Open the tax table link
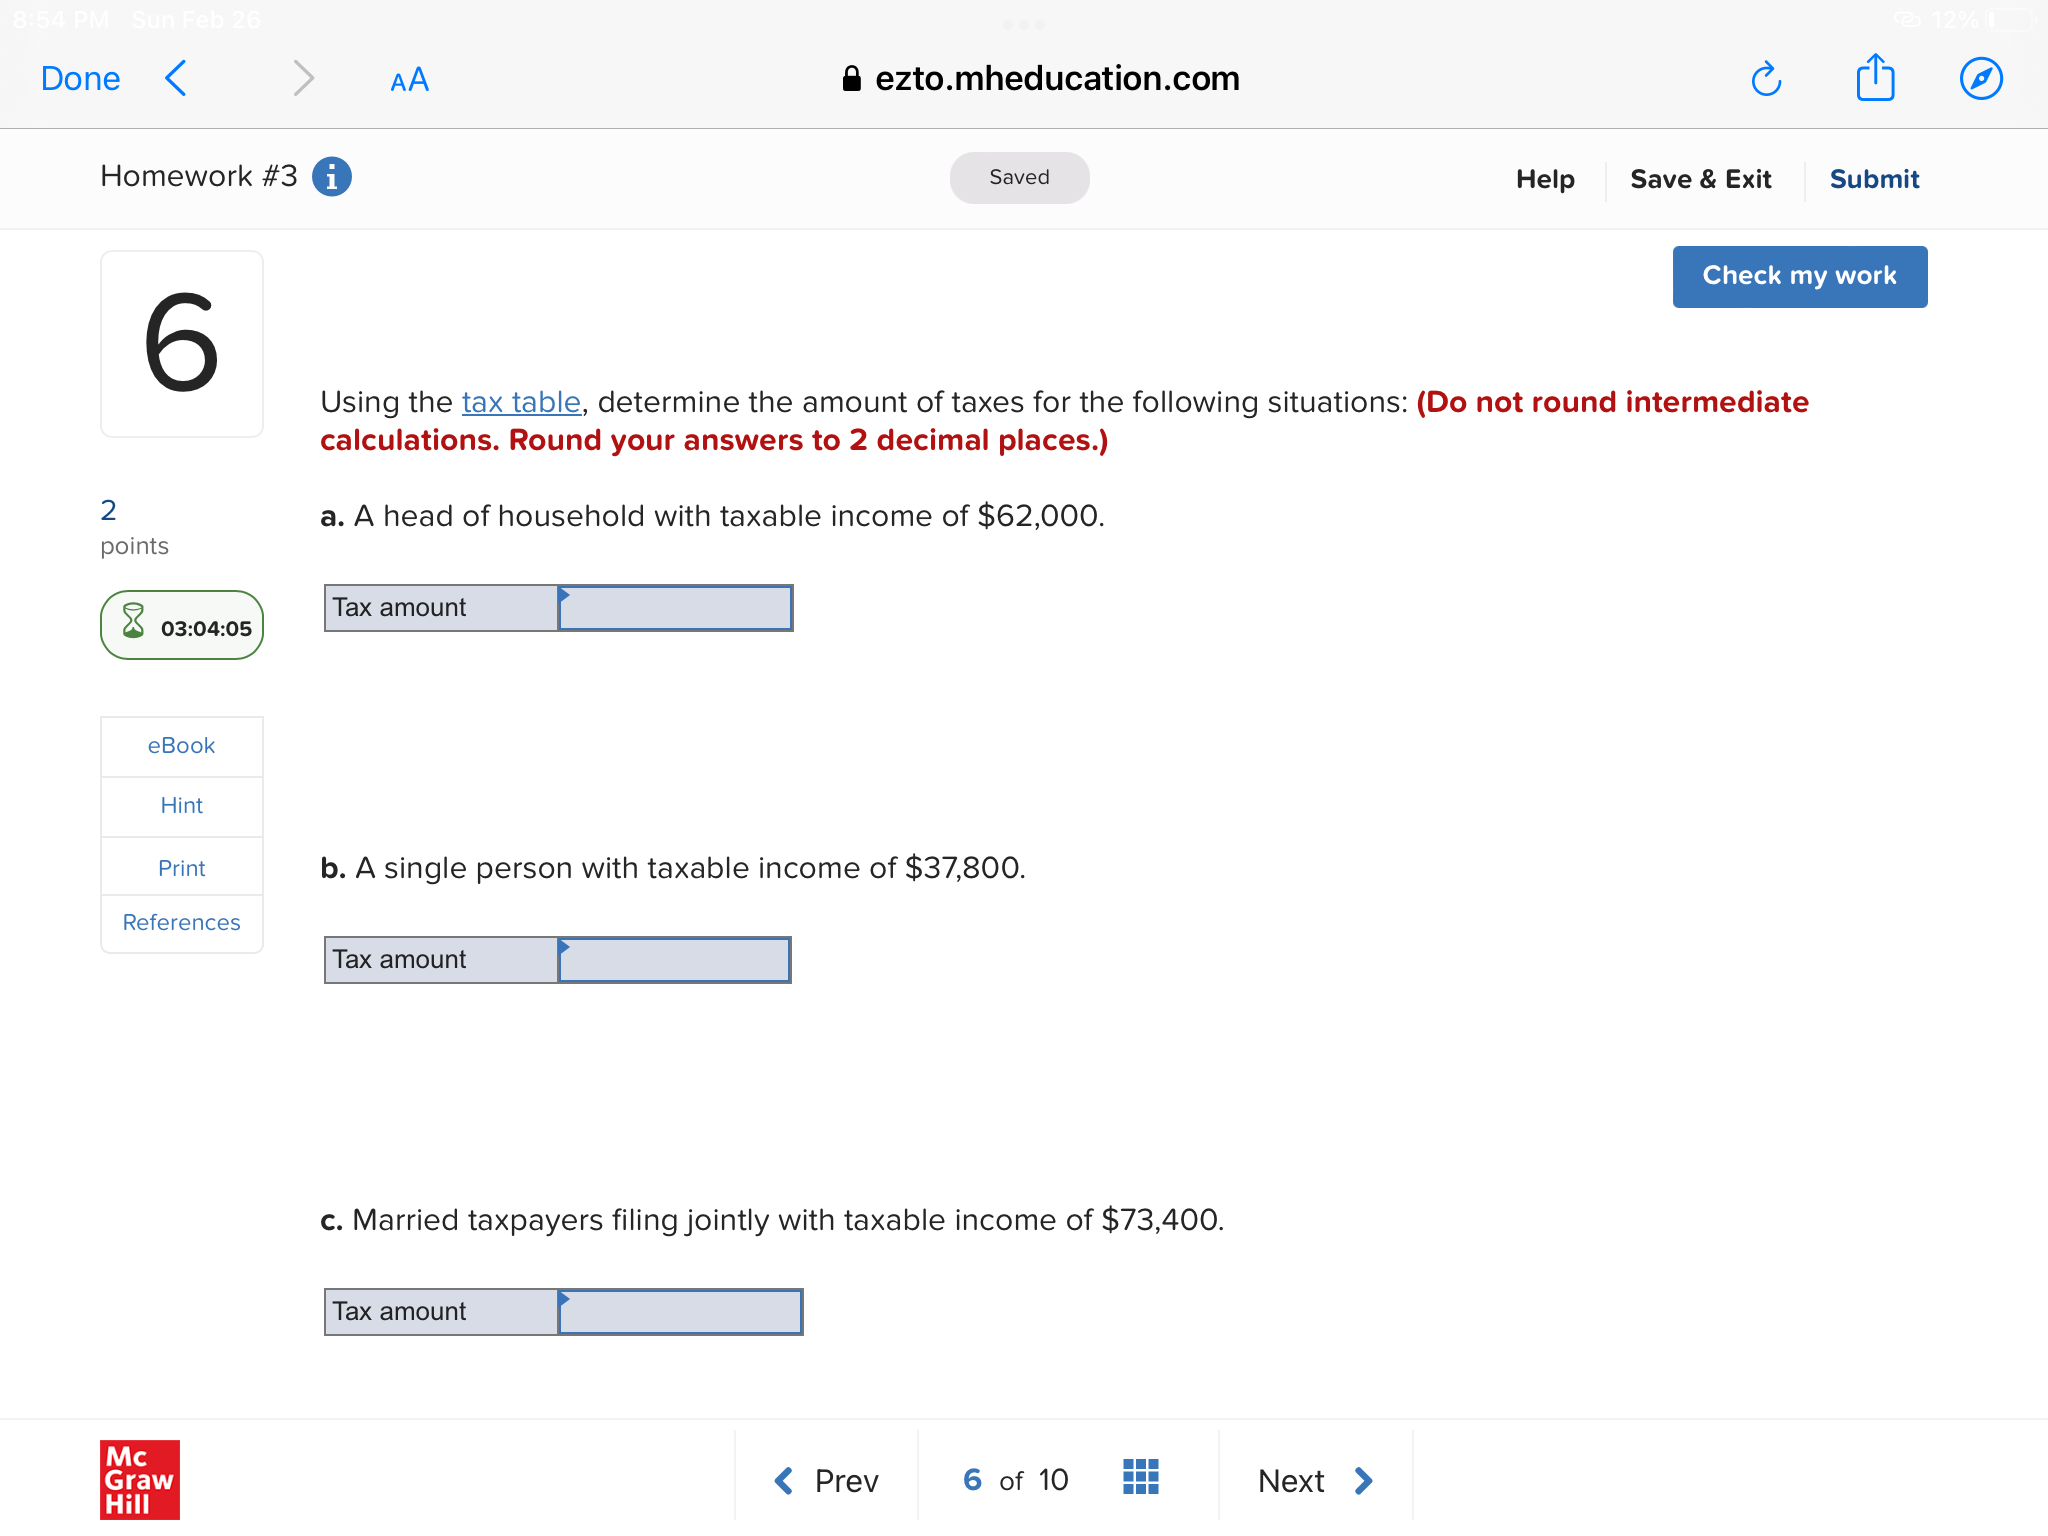This screenshot has height=1536, width=2048. point(520,402)
